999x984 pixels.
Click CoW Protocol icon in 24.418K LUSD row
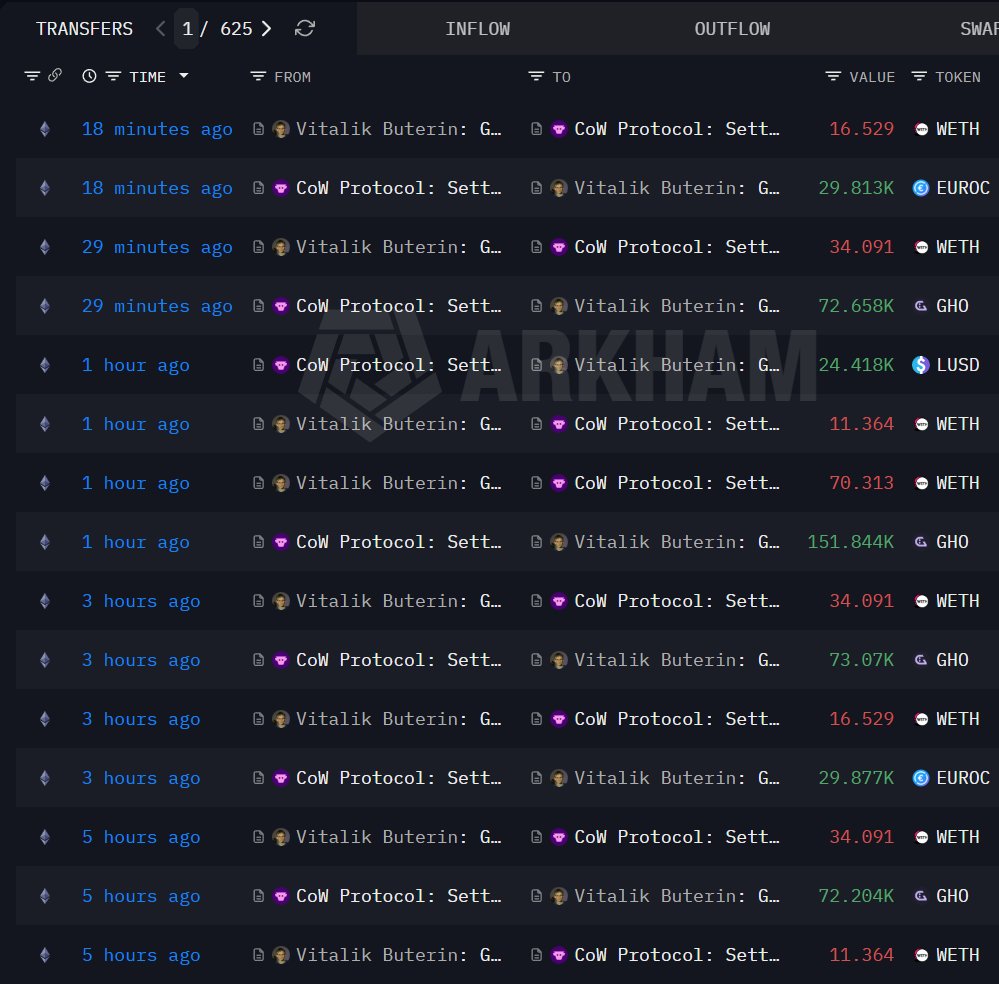(280, 365)
